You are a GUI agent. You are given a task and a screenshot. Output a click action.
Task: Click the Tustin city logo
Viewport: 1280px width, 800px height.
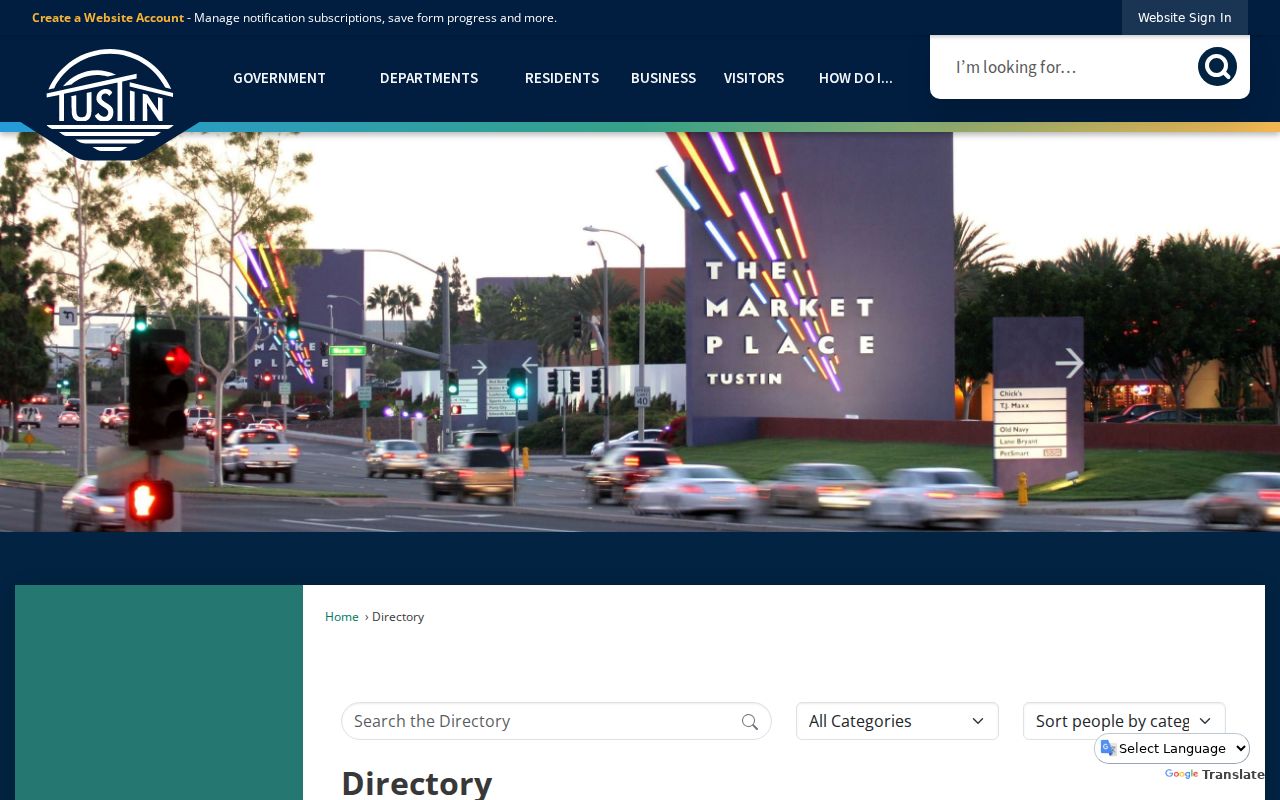[110, 102]
